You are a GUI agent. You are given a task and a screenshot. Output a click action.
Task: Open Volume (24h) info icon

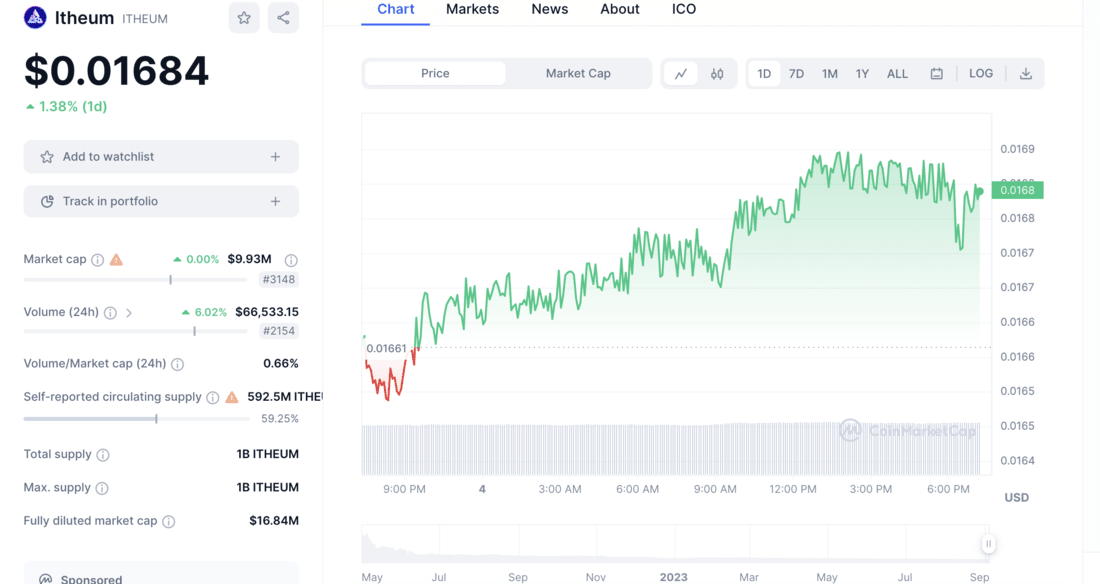[x=110, y=313]
